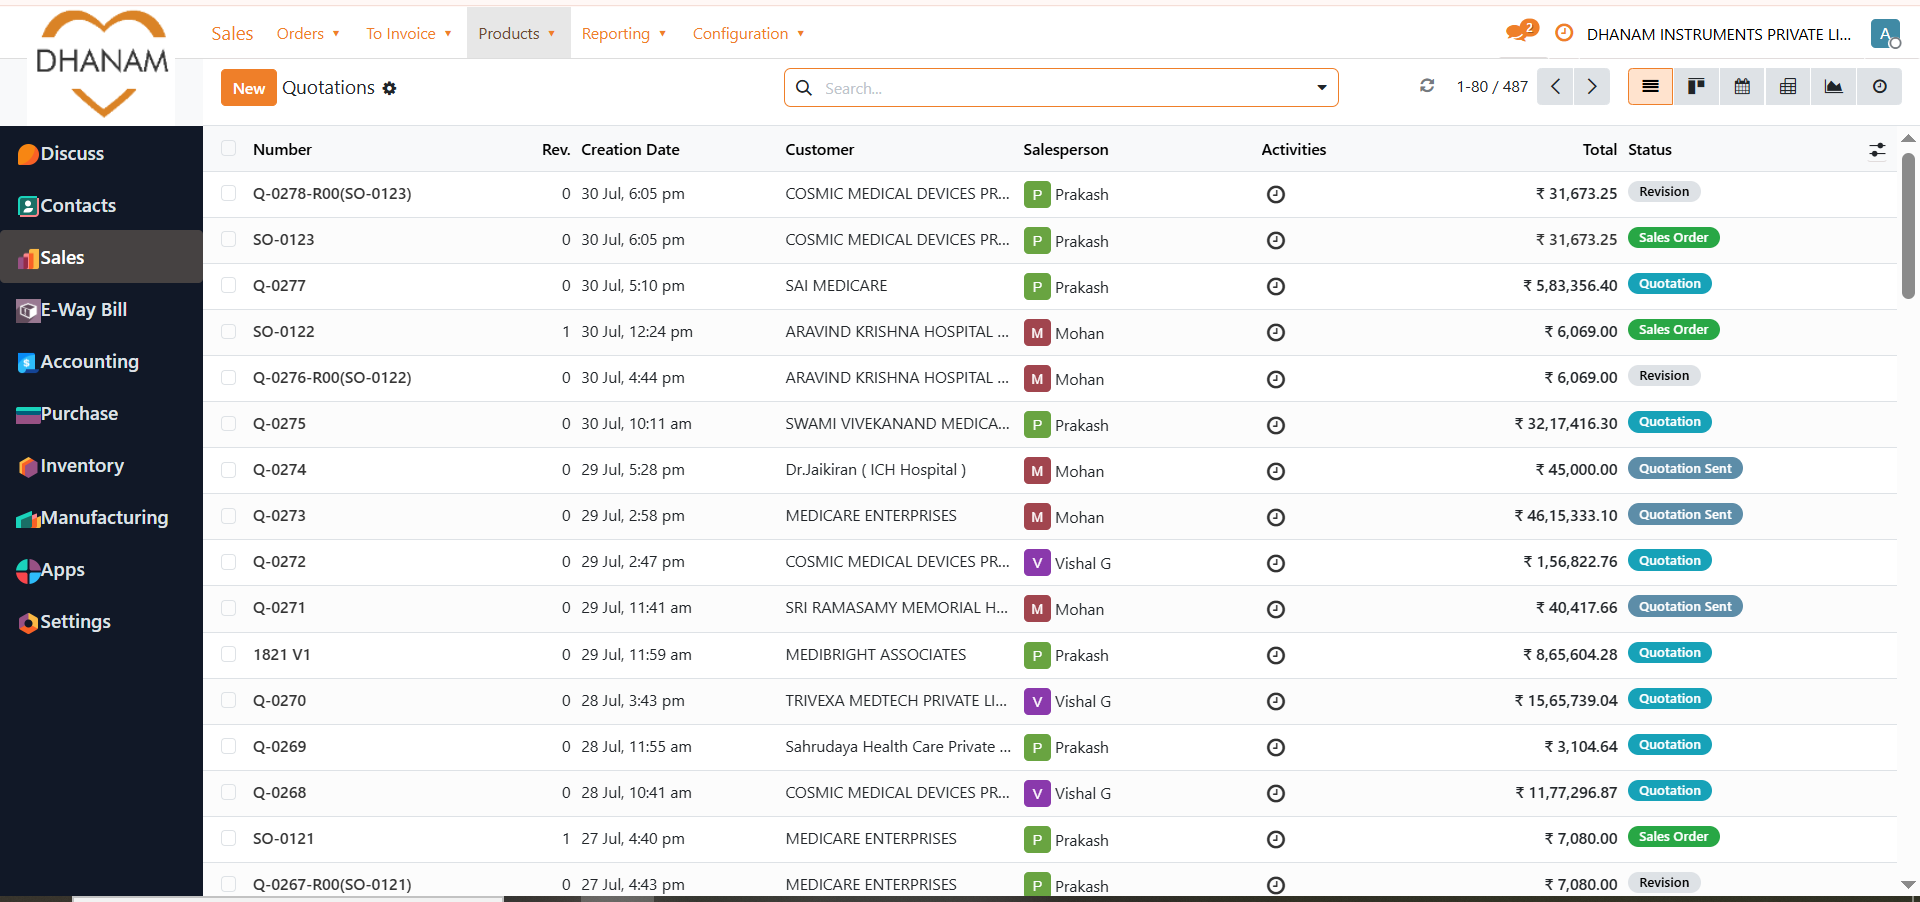Click Quotation Sent status of Q-0274

click(1685, 468)
